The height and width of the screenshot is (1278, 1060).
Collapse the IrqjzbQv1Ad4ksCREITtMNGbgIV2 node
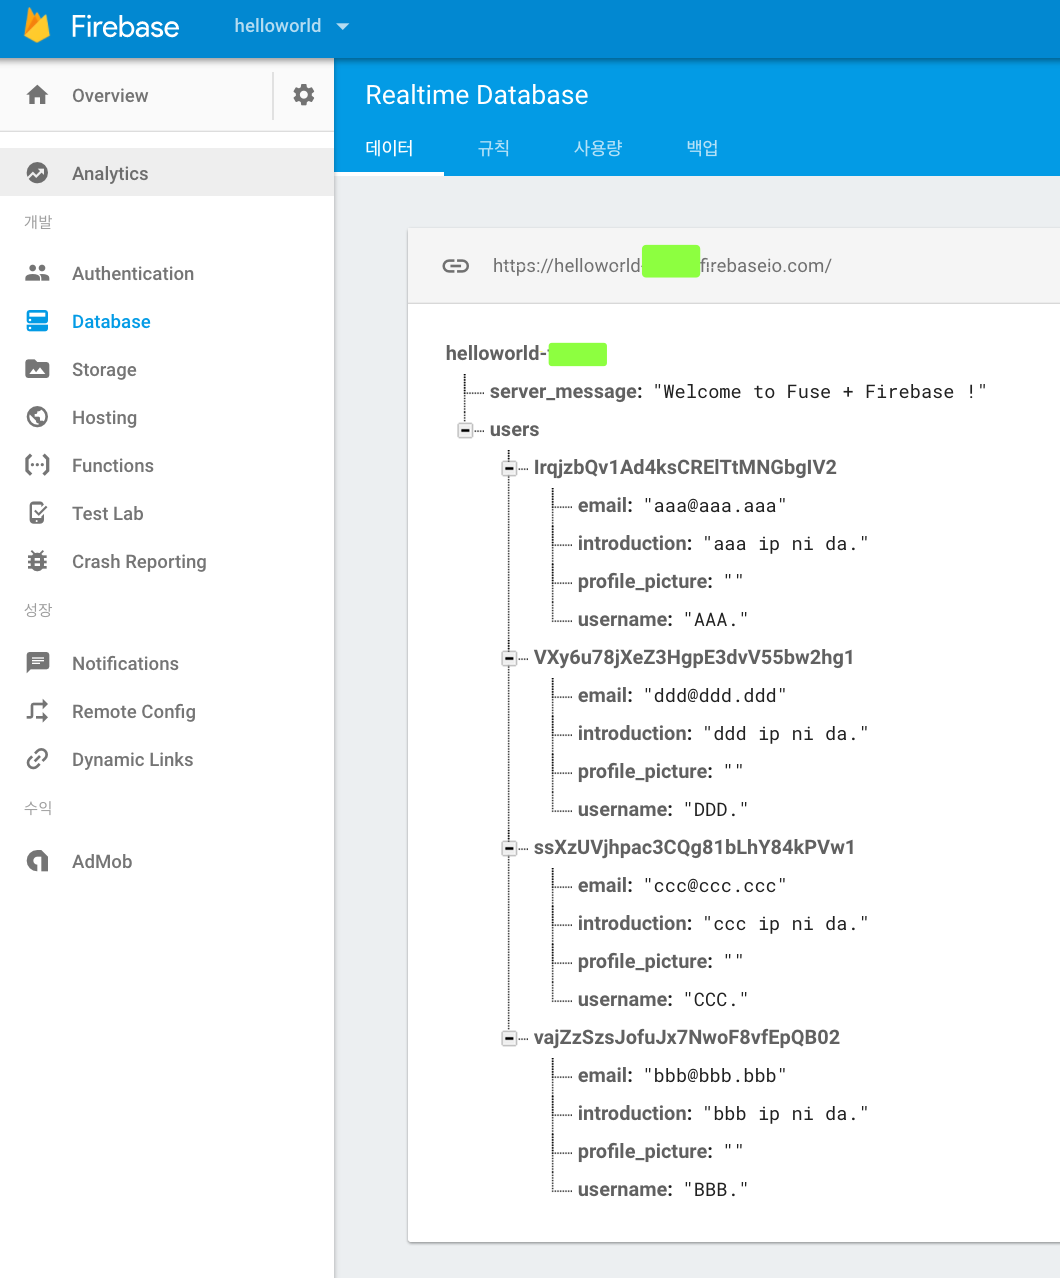click(509, 468)
